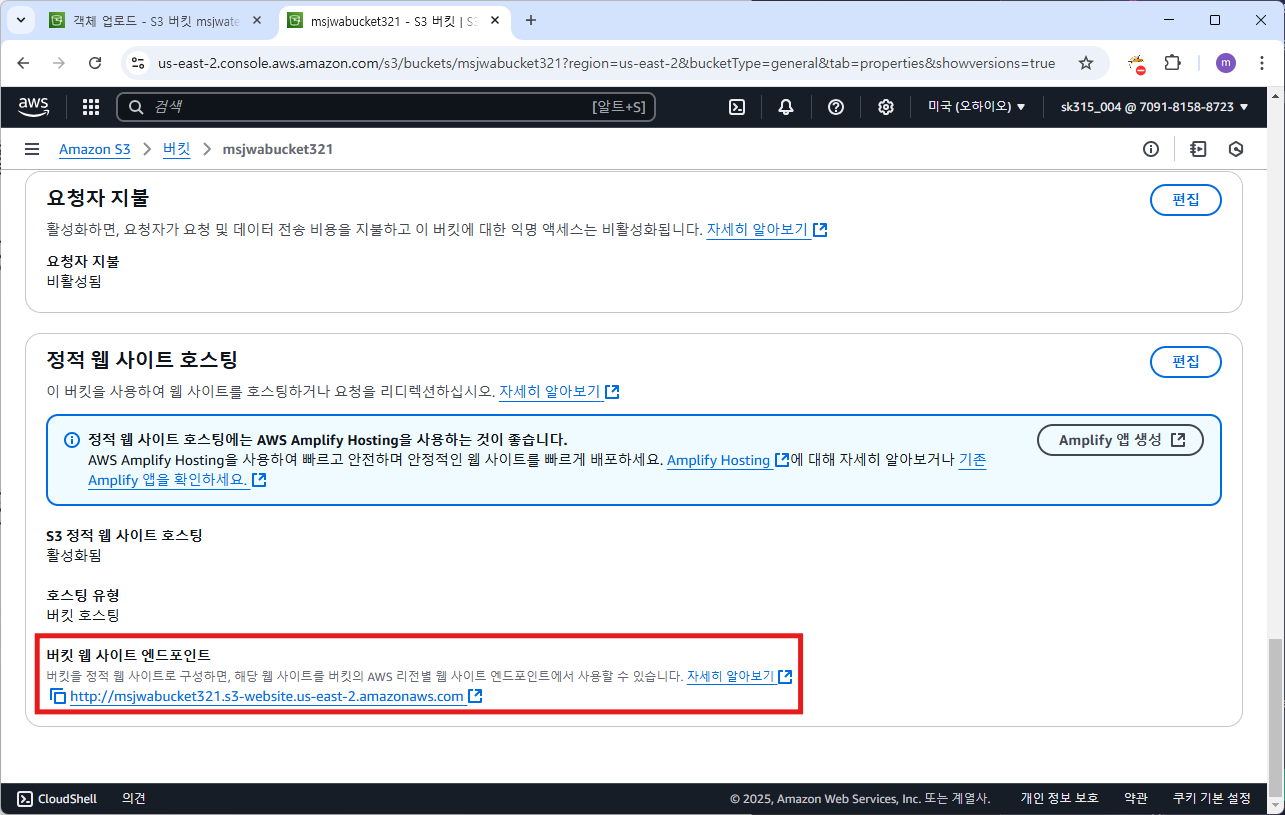The width and height of the screenshot is (1285, 815).
Task: Open 개인 정보 보호 footer link
Action: (1059, 798)
